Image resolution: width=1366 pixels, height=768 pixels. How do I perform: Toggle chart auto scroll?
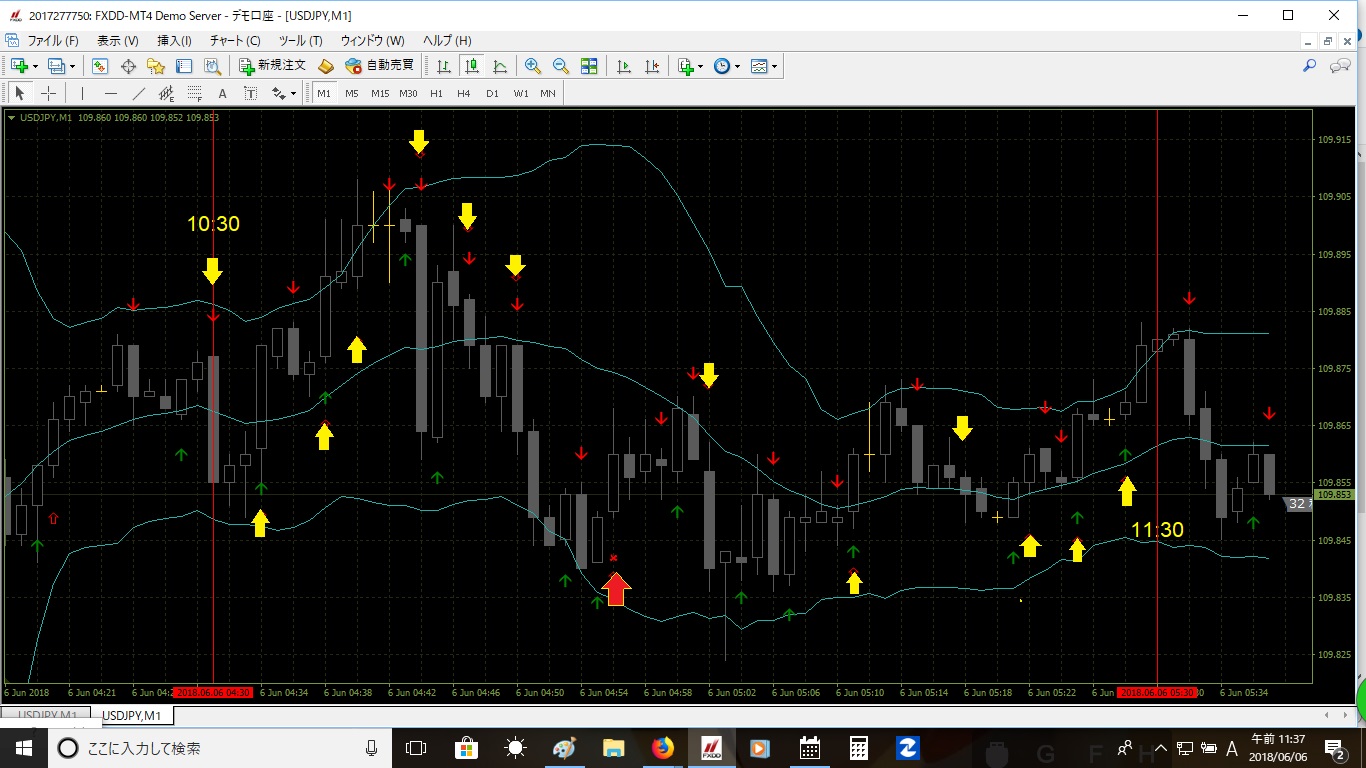(624, 66)
